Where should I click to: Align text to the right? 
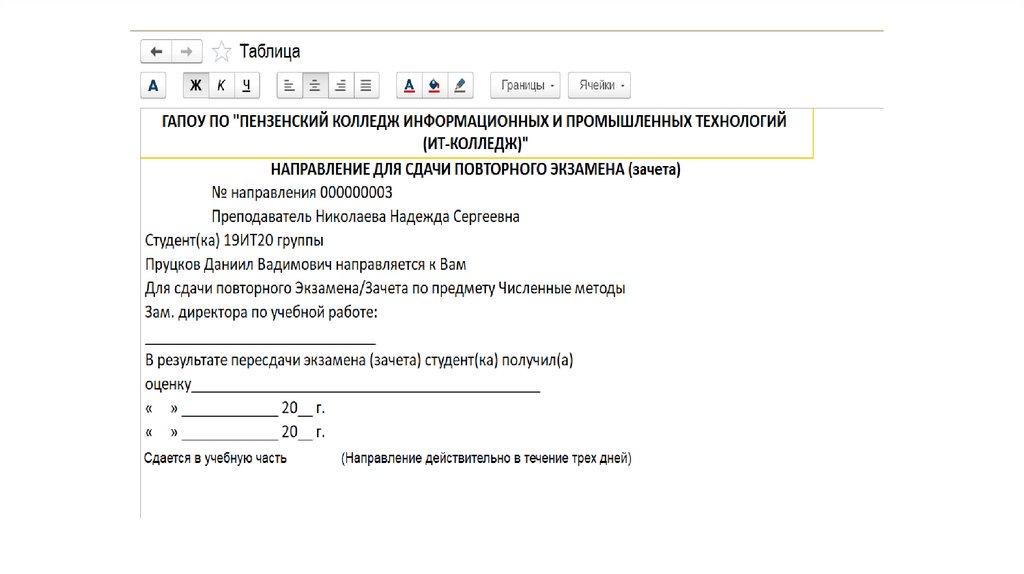point(340,86)
